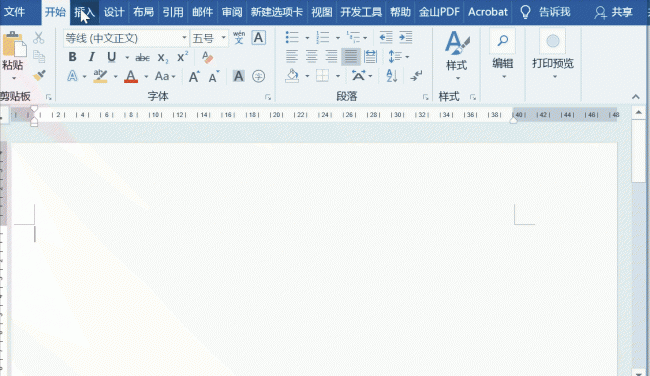Click the Share (共享) button
The height and width of the screenshot is (376, 650).
614,12
